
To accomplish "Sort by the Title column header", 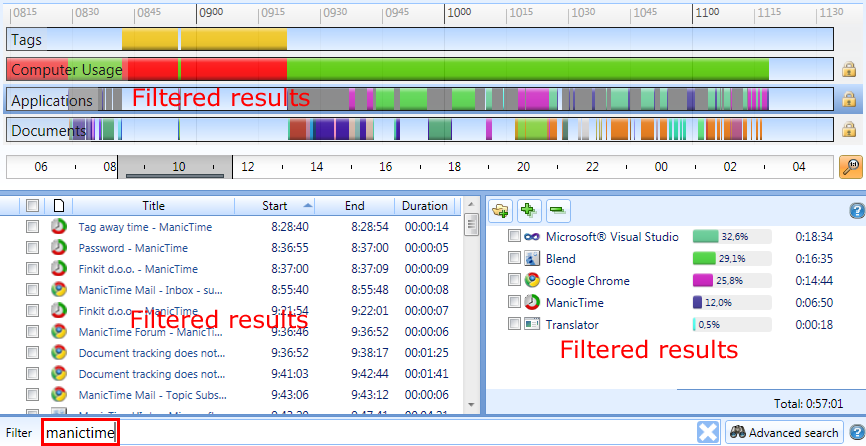I will tap(154, 206).
